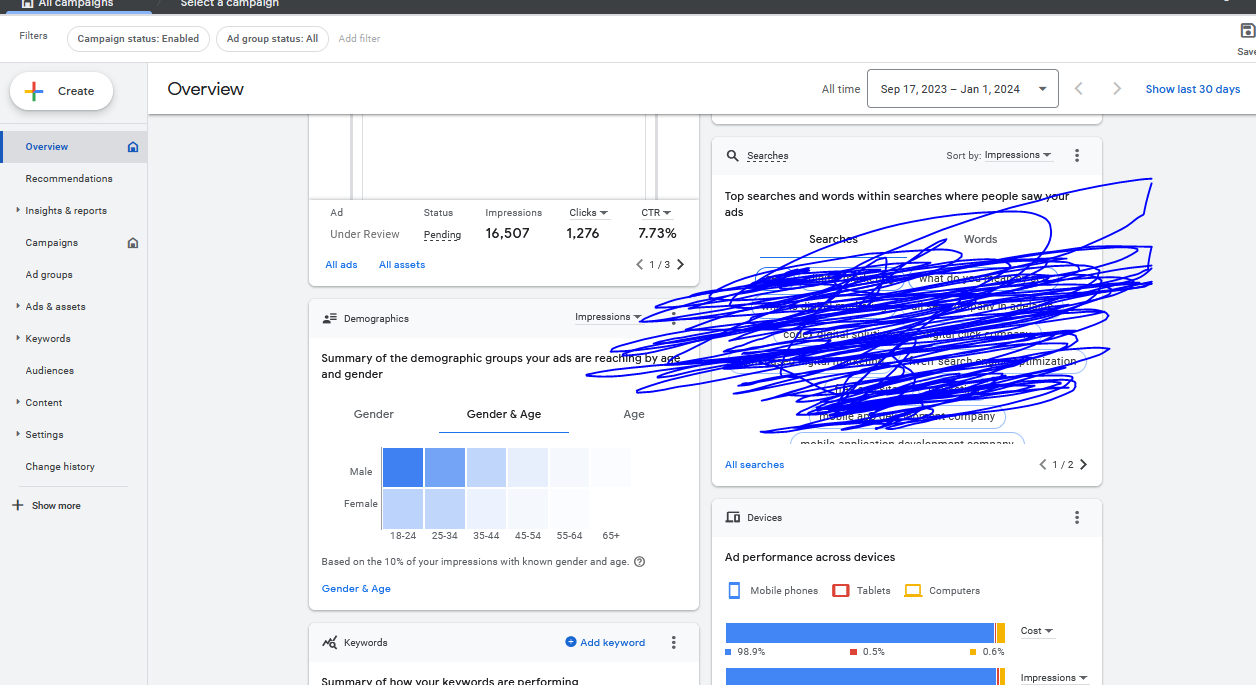Click the Campaign status: Enabled filter chip
This screenshot has width=1256, height=685.
click(x=138, y=39)
